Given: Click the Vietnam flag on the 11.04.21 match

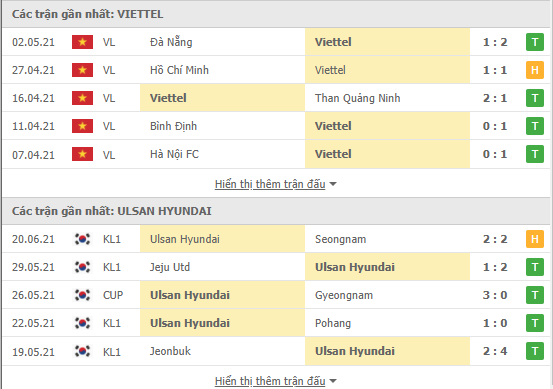Looking at the screenshot, I should pyautogui.click(x=82, y=126).
